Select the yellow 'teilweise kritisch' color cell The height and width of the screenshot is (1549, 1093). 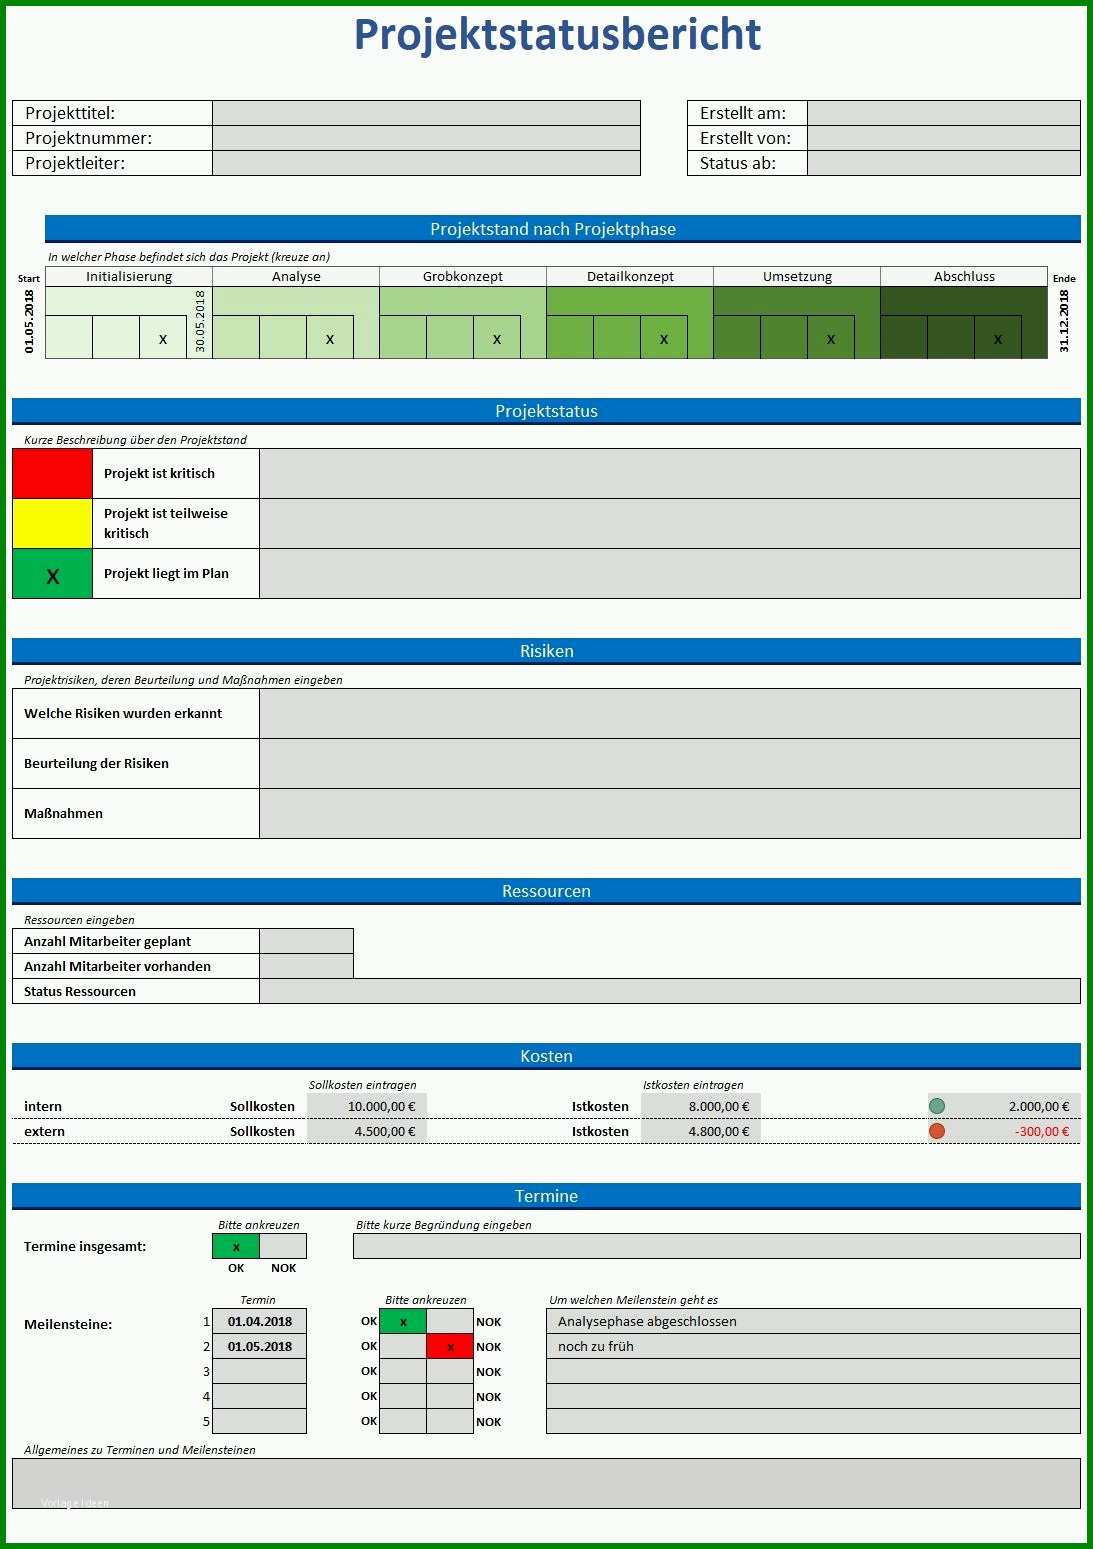point(52,523)
